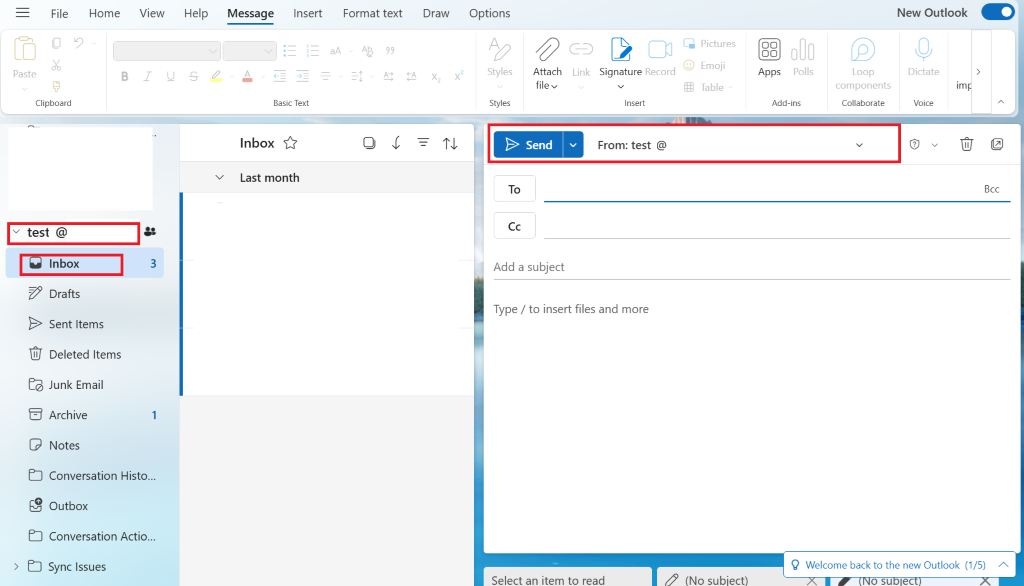Switch to the View tab
The image size is (1024, 586).
click(x=152, y=13)
